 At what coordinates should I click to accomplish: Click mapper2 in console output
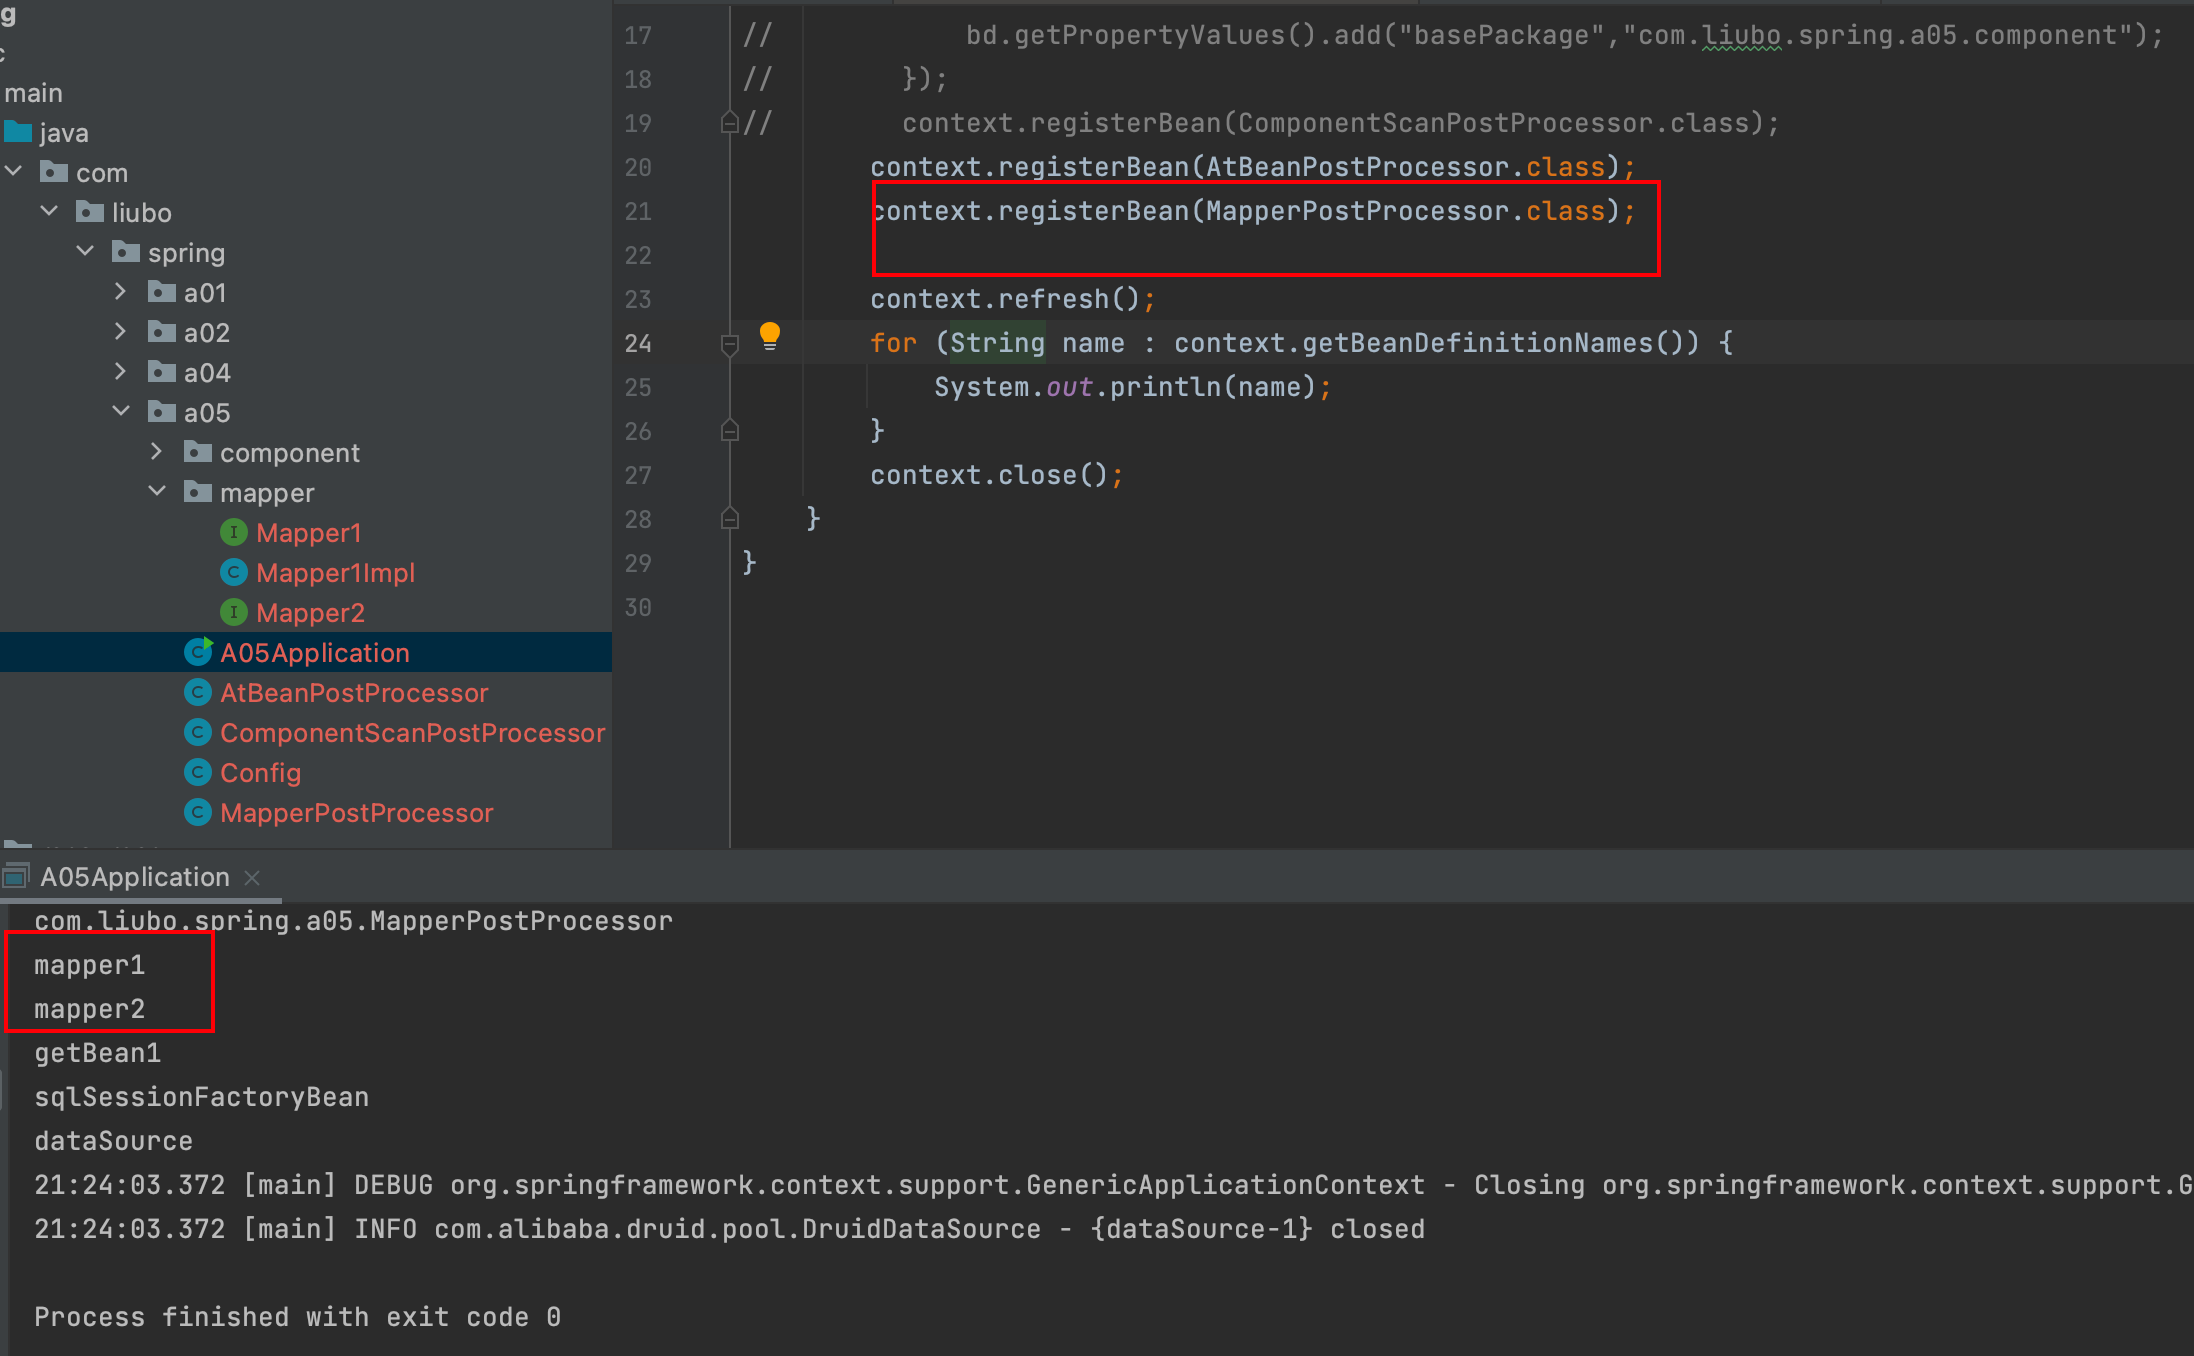click(x=89, y=1009)
